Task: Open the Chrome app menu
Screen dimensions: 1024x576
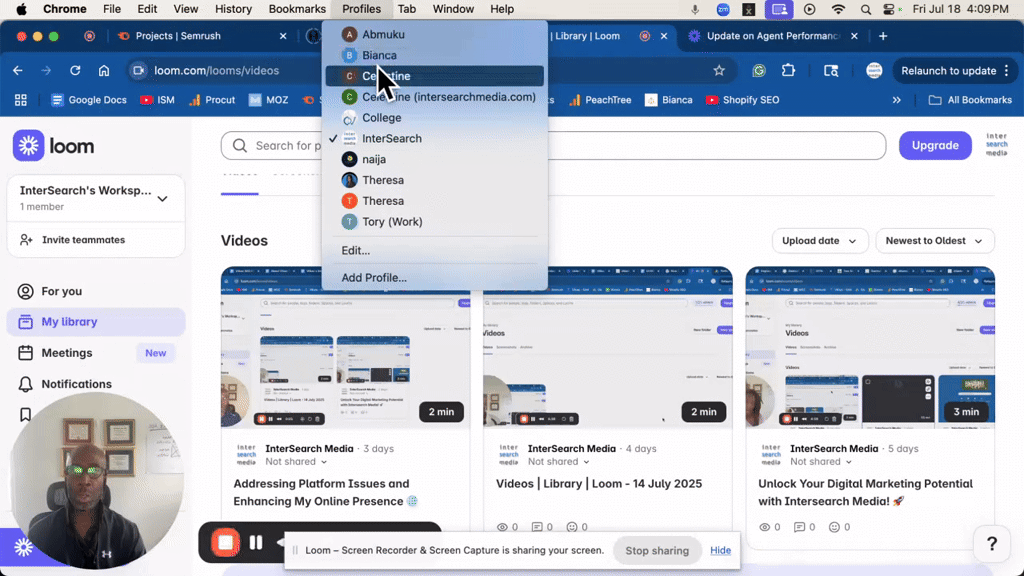Action: [65, 9]
